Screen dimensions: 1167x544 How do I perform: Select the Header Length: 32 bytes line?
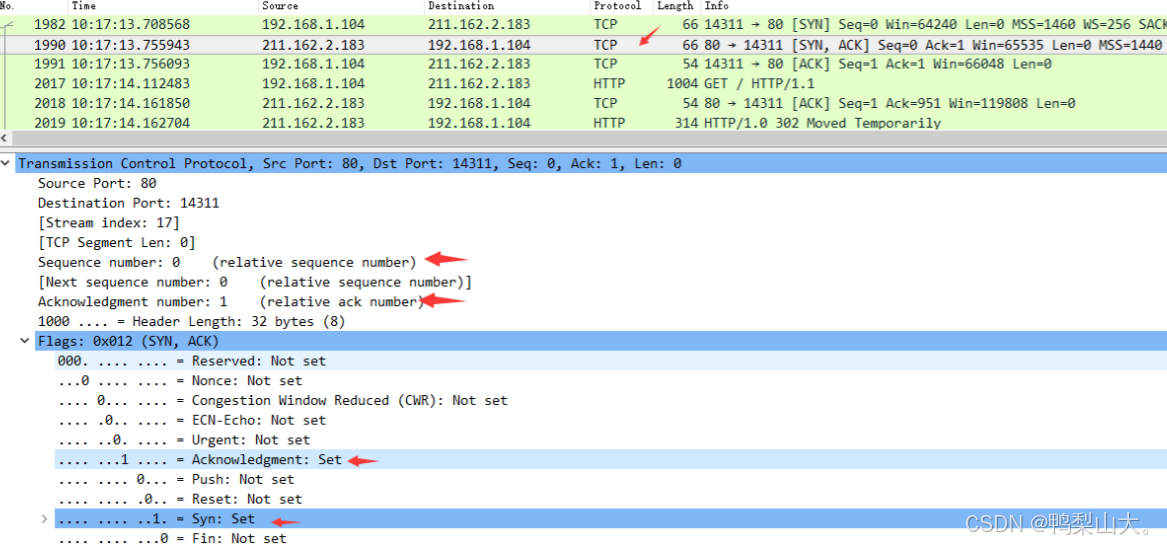(191, 321)
